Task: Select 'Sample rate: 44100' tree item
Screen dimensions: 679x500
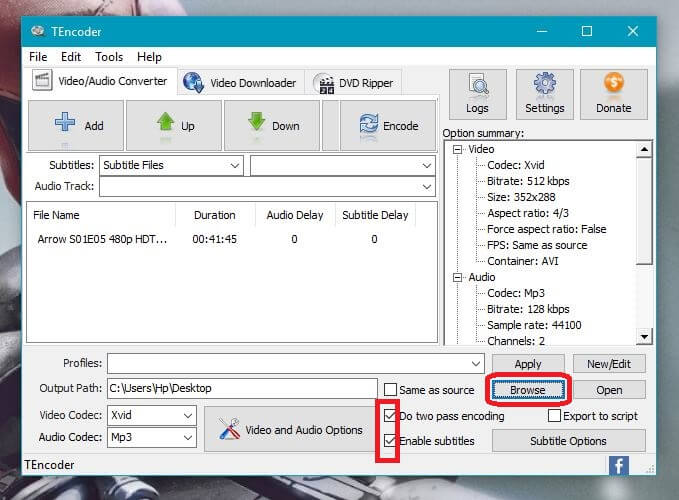Action: pos(534,326)
